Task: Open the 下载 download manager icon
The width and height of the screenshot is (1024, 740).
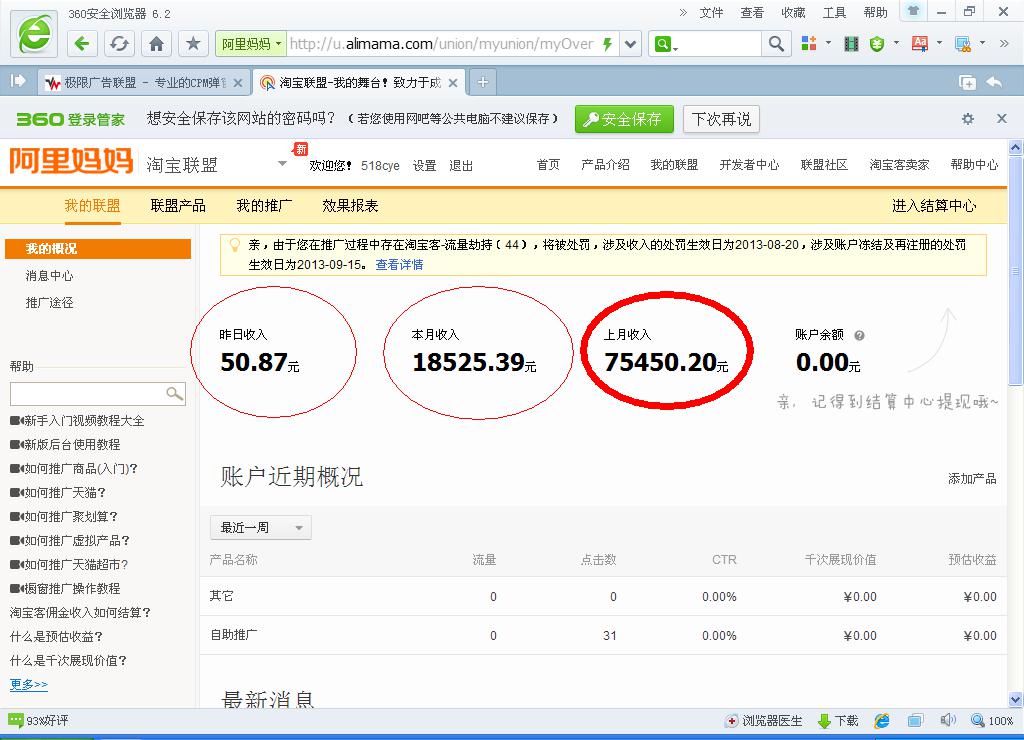Action: (838, 721)
